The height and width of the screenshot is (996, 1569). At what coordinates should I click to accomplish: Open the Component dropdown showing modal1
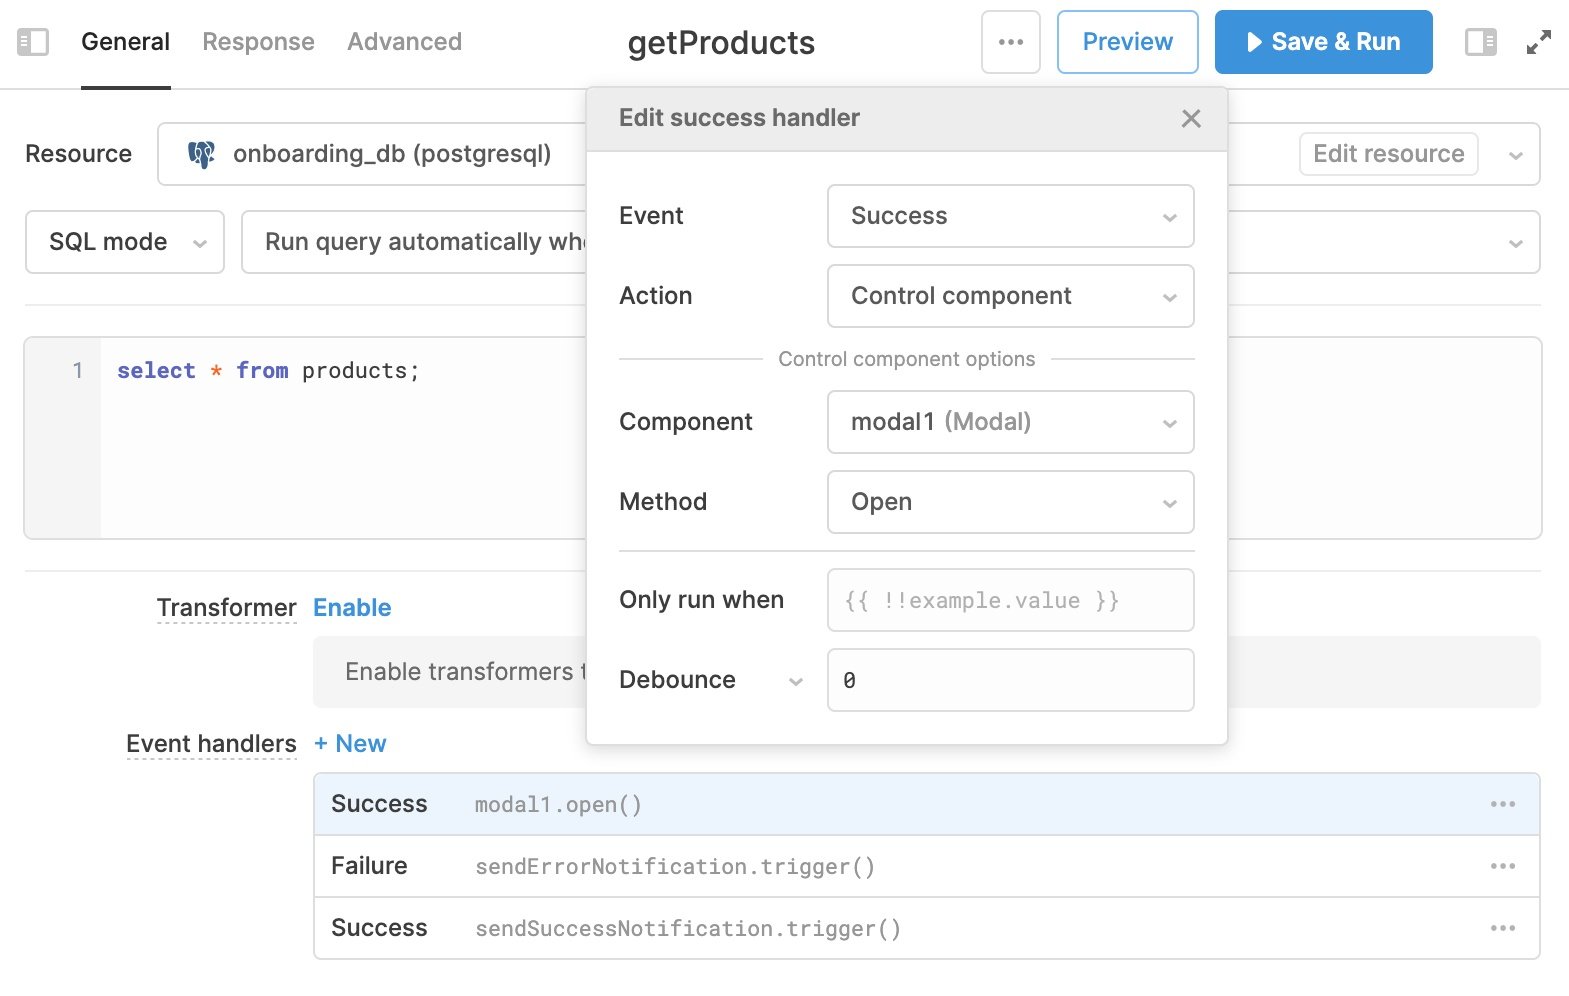pos(1010,422)
